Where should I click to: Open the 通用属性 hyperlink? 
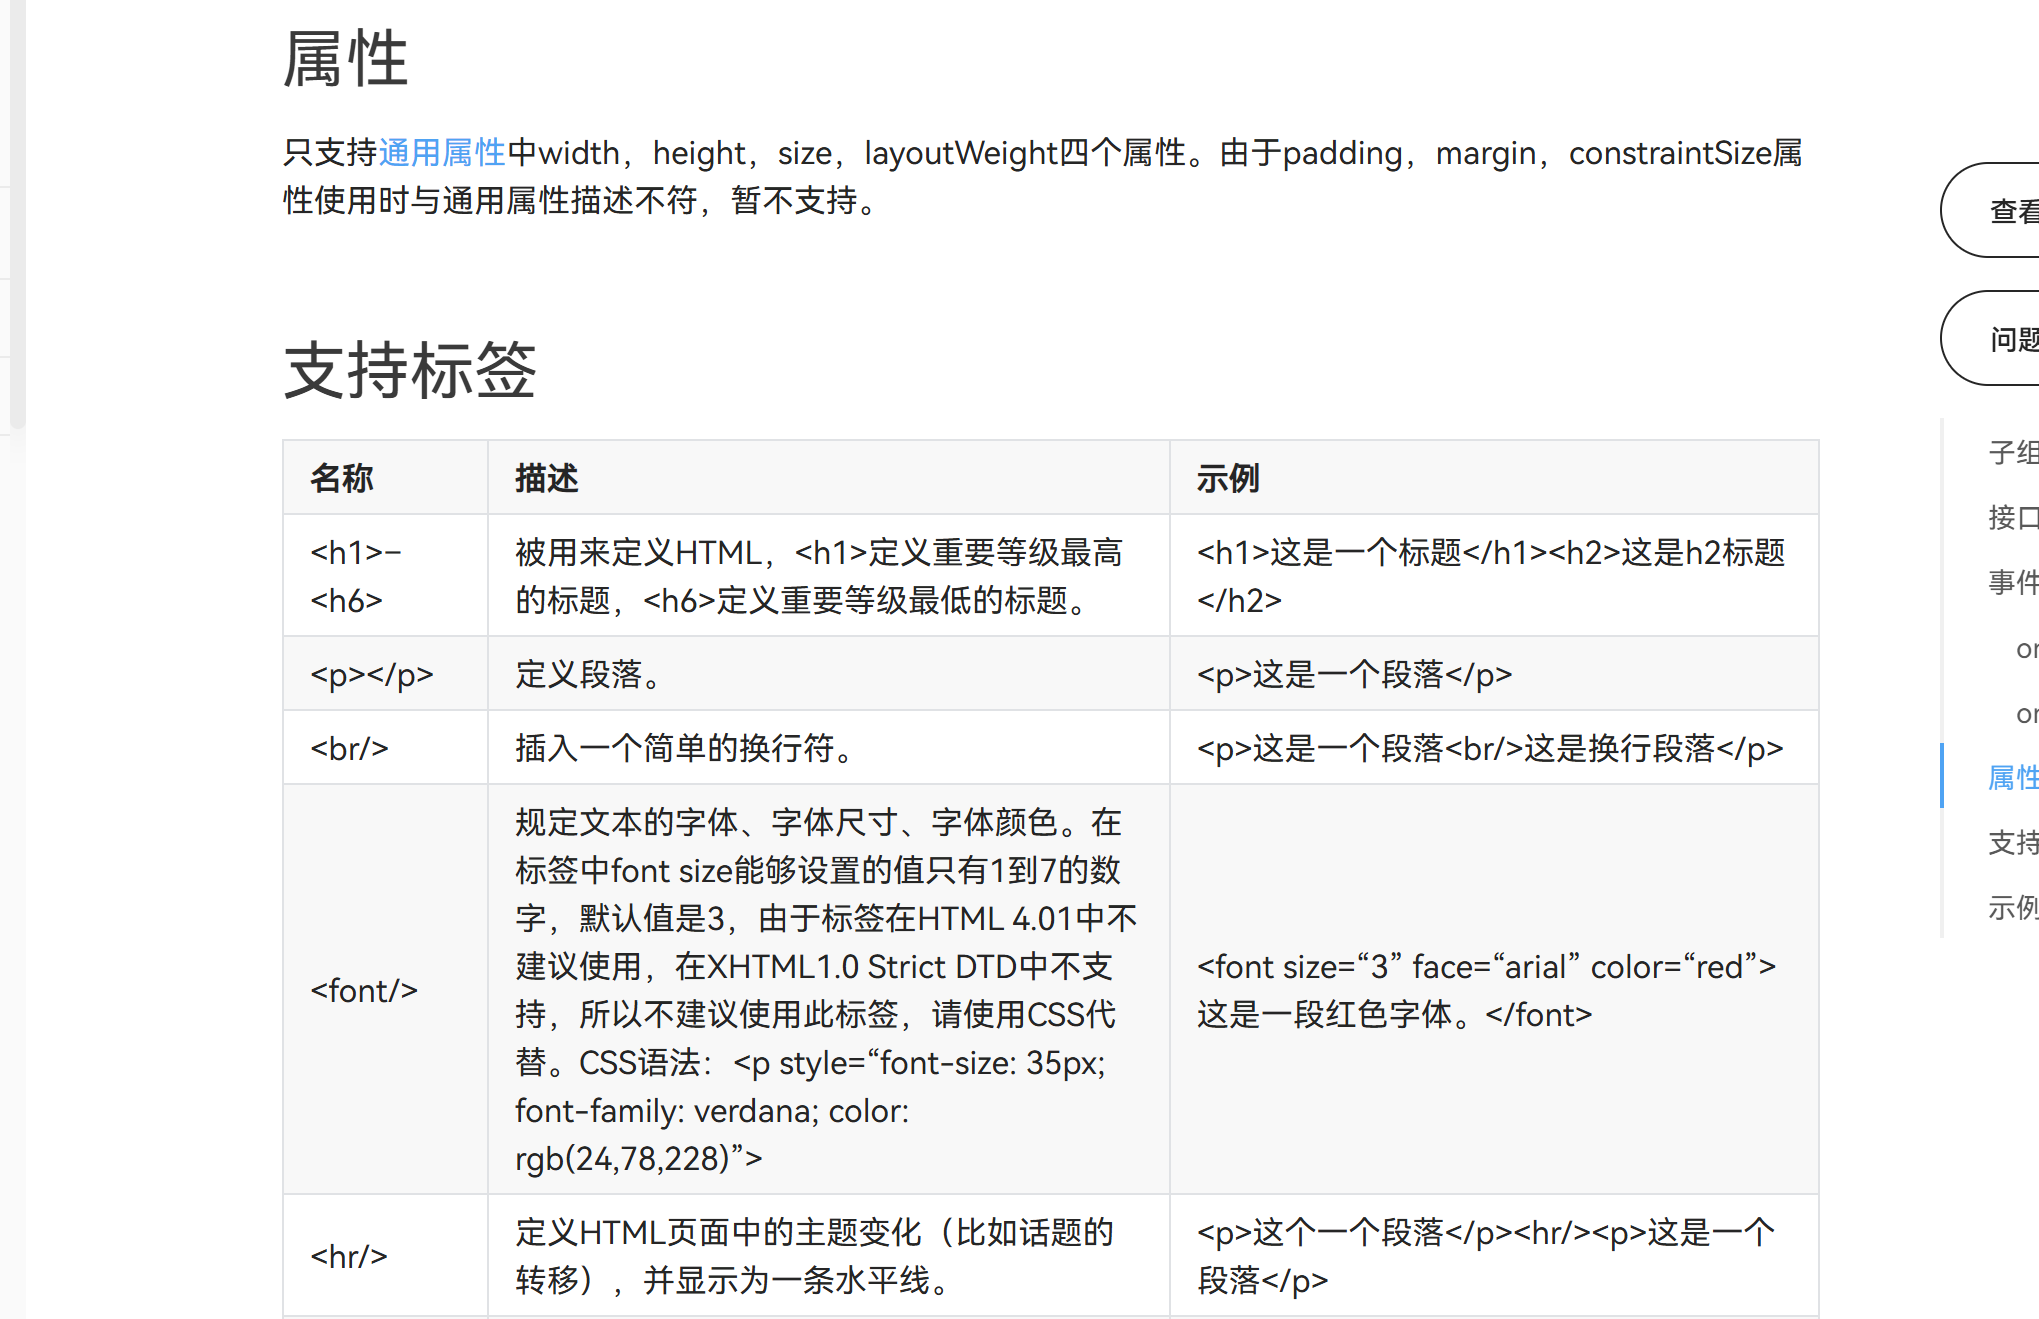click(x=442, y=153)
